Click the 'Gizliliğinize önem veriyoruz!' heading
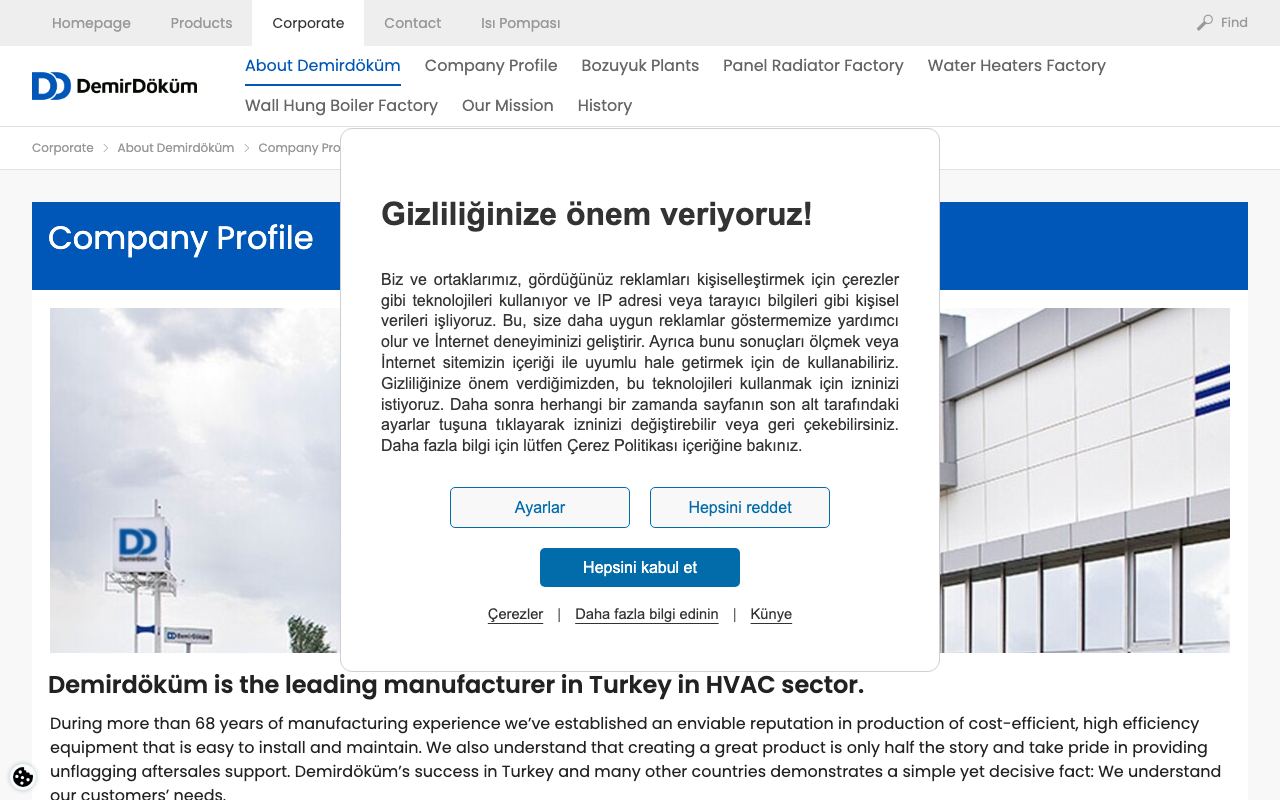 pyautogui.click(x=596, y=214)
